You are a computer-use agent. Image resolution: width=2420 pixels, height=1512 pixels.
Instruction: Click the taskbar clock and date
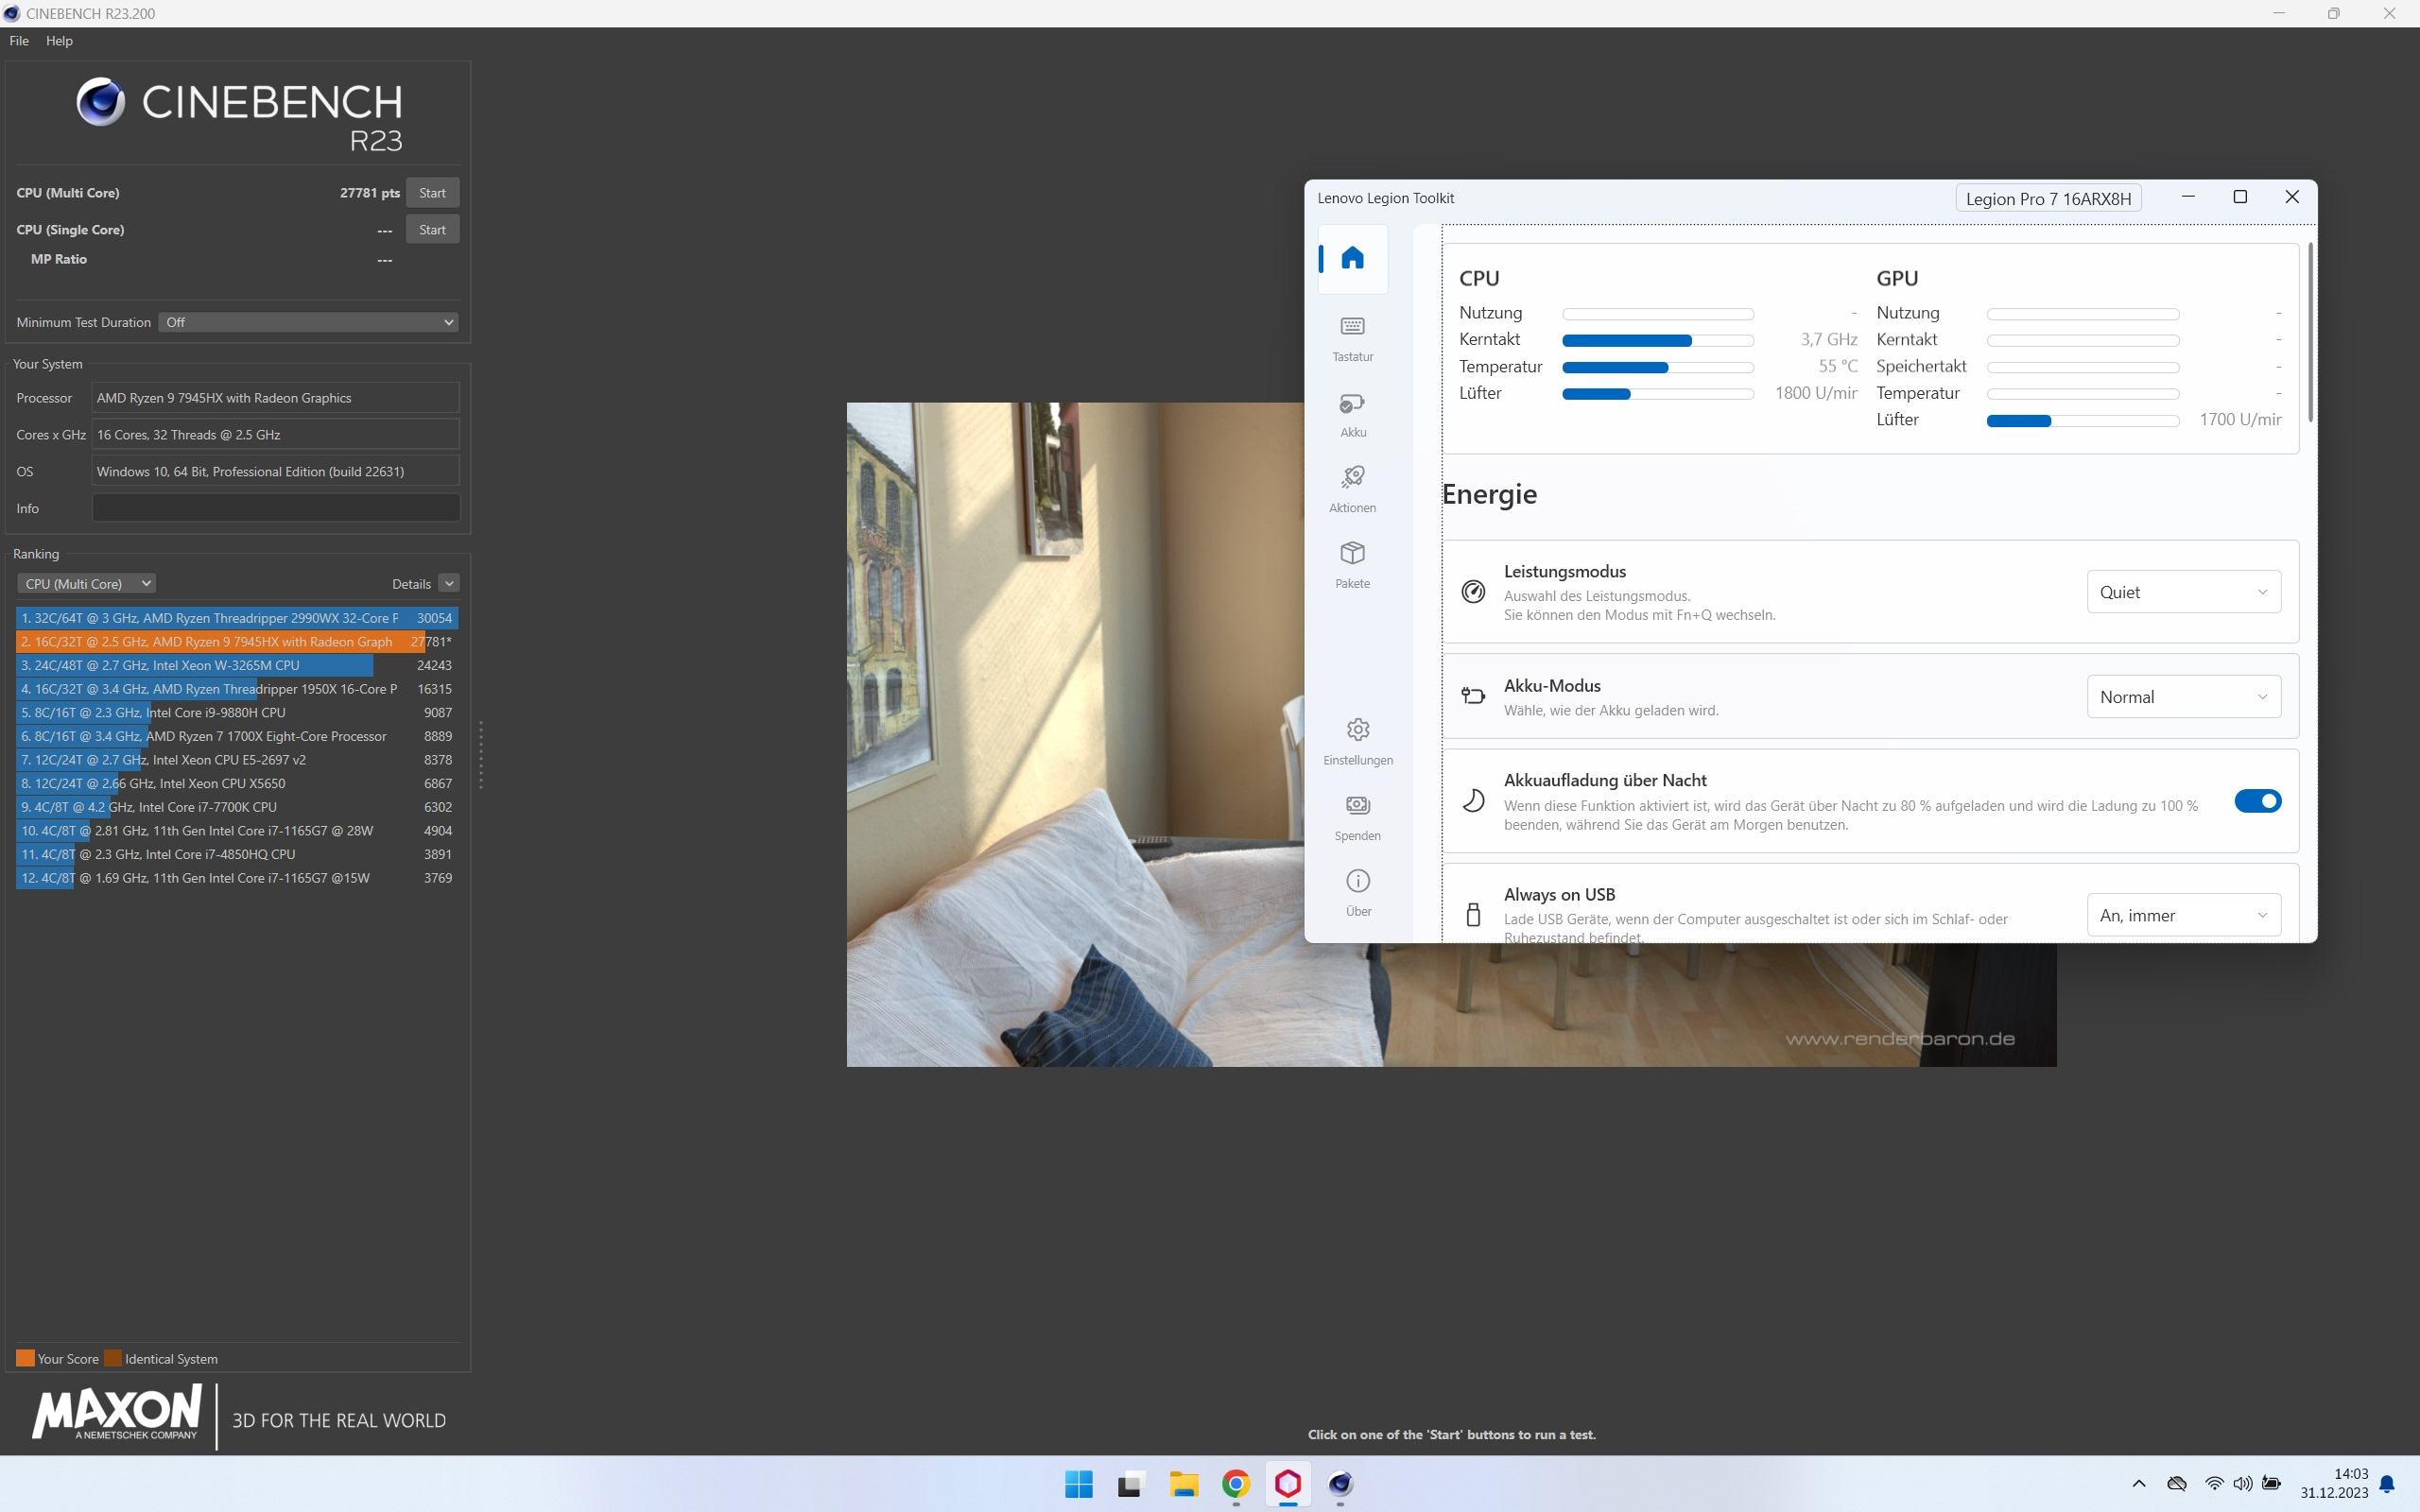pyautogui.click(x=2333, y=1484)
